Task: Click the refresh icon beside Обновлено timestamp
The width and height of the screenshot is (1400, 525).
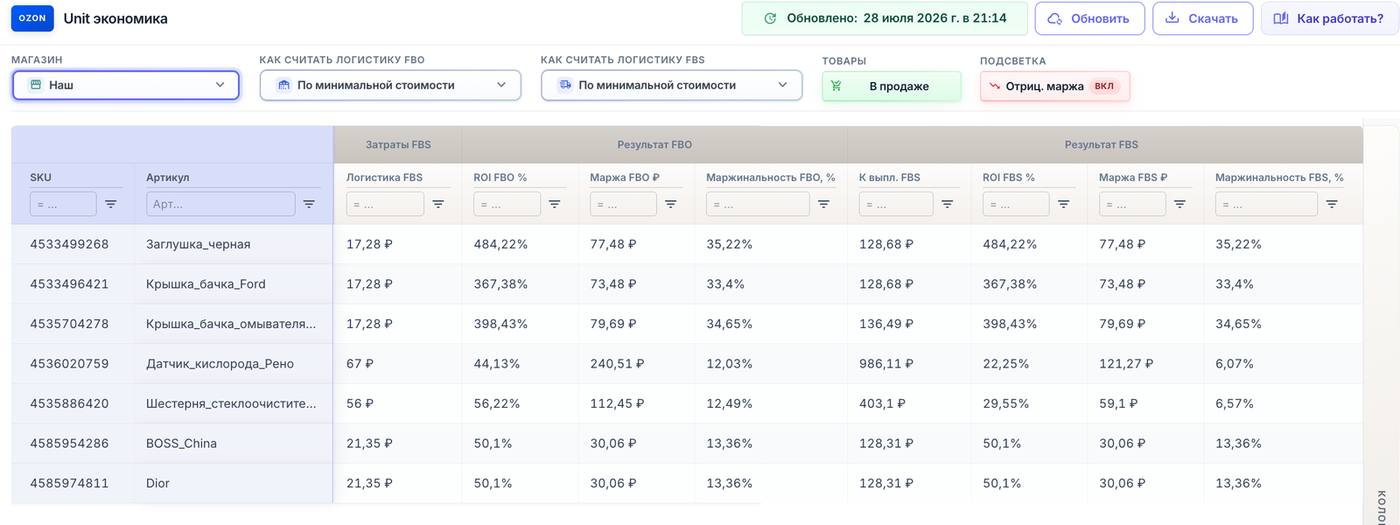Action: coord(770,18)
